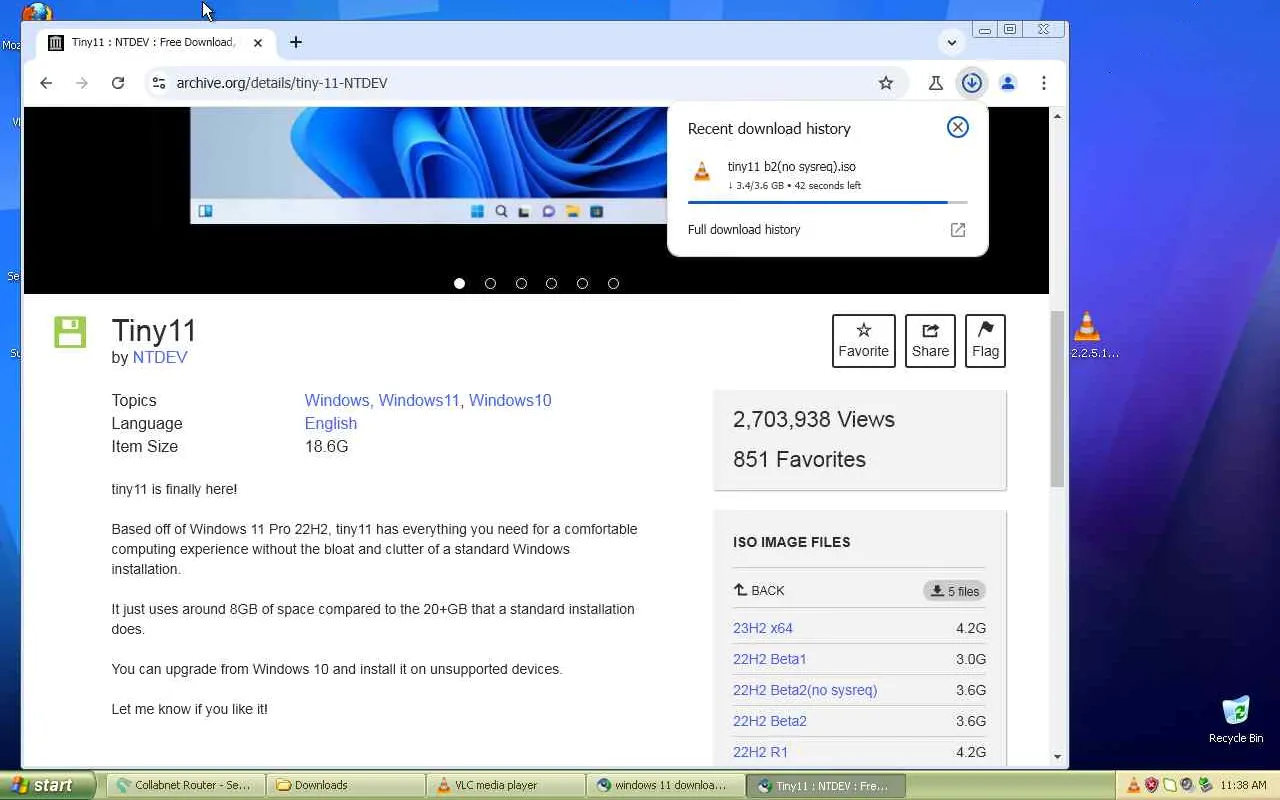Open the Windows11 topic link
1280x800 pixels.
tap(419, 400)
